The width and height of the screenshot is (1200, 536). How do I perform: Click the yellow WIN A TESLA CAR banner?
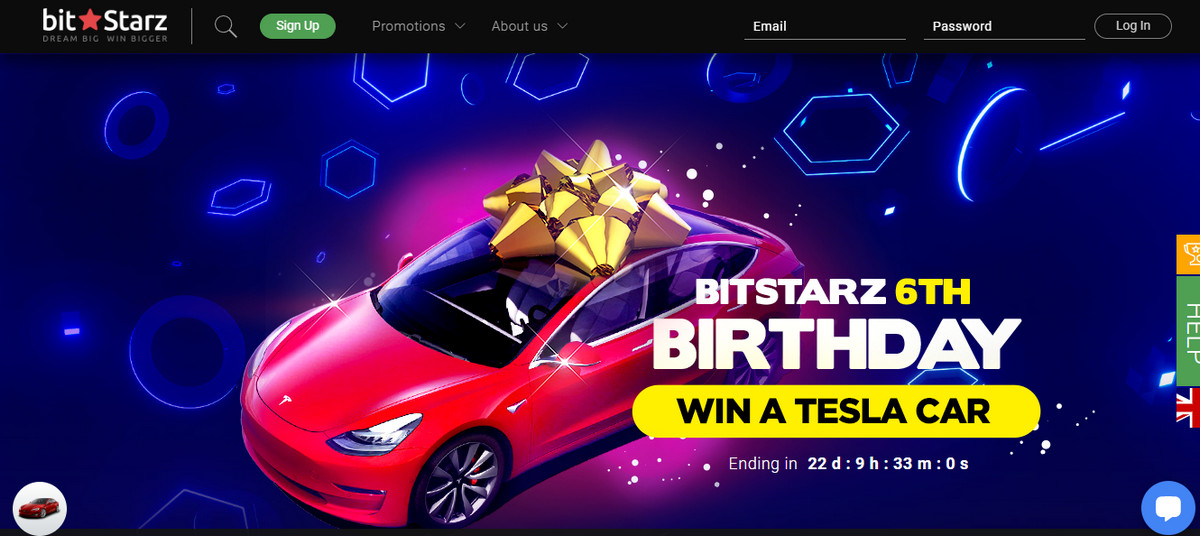(836, 411)
